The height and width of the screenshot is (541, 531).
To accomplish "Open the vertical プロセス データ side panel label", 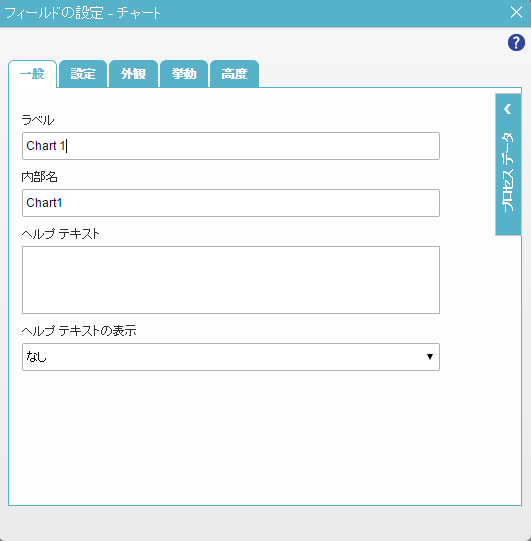I will pyautogui.click(x=508, y=172).
